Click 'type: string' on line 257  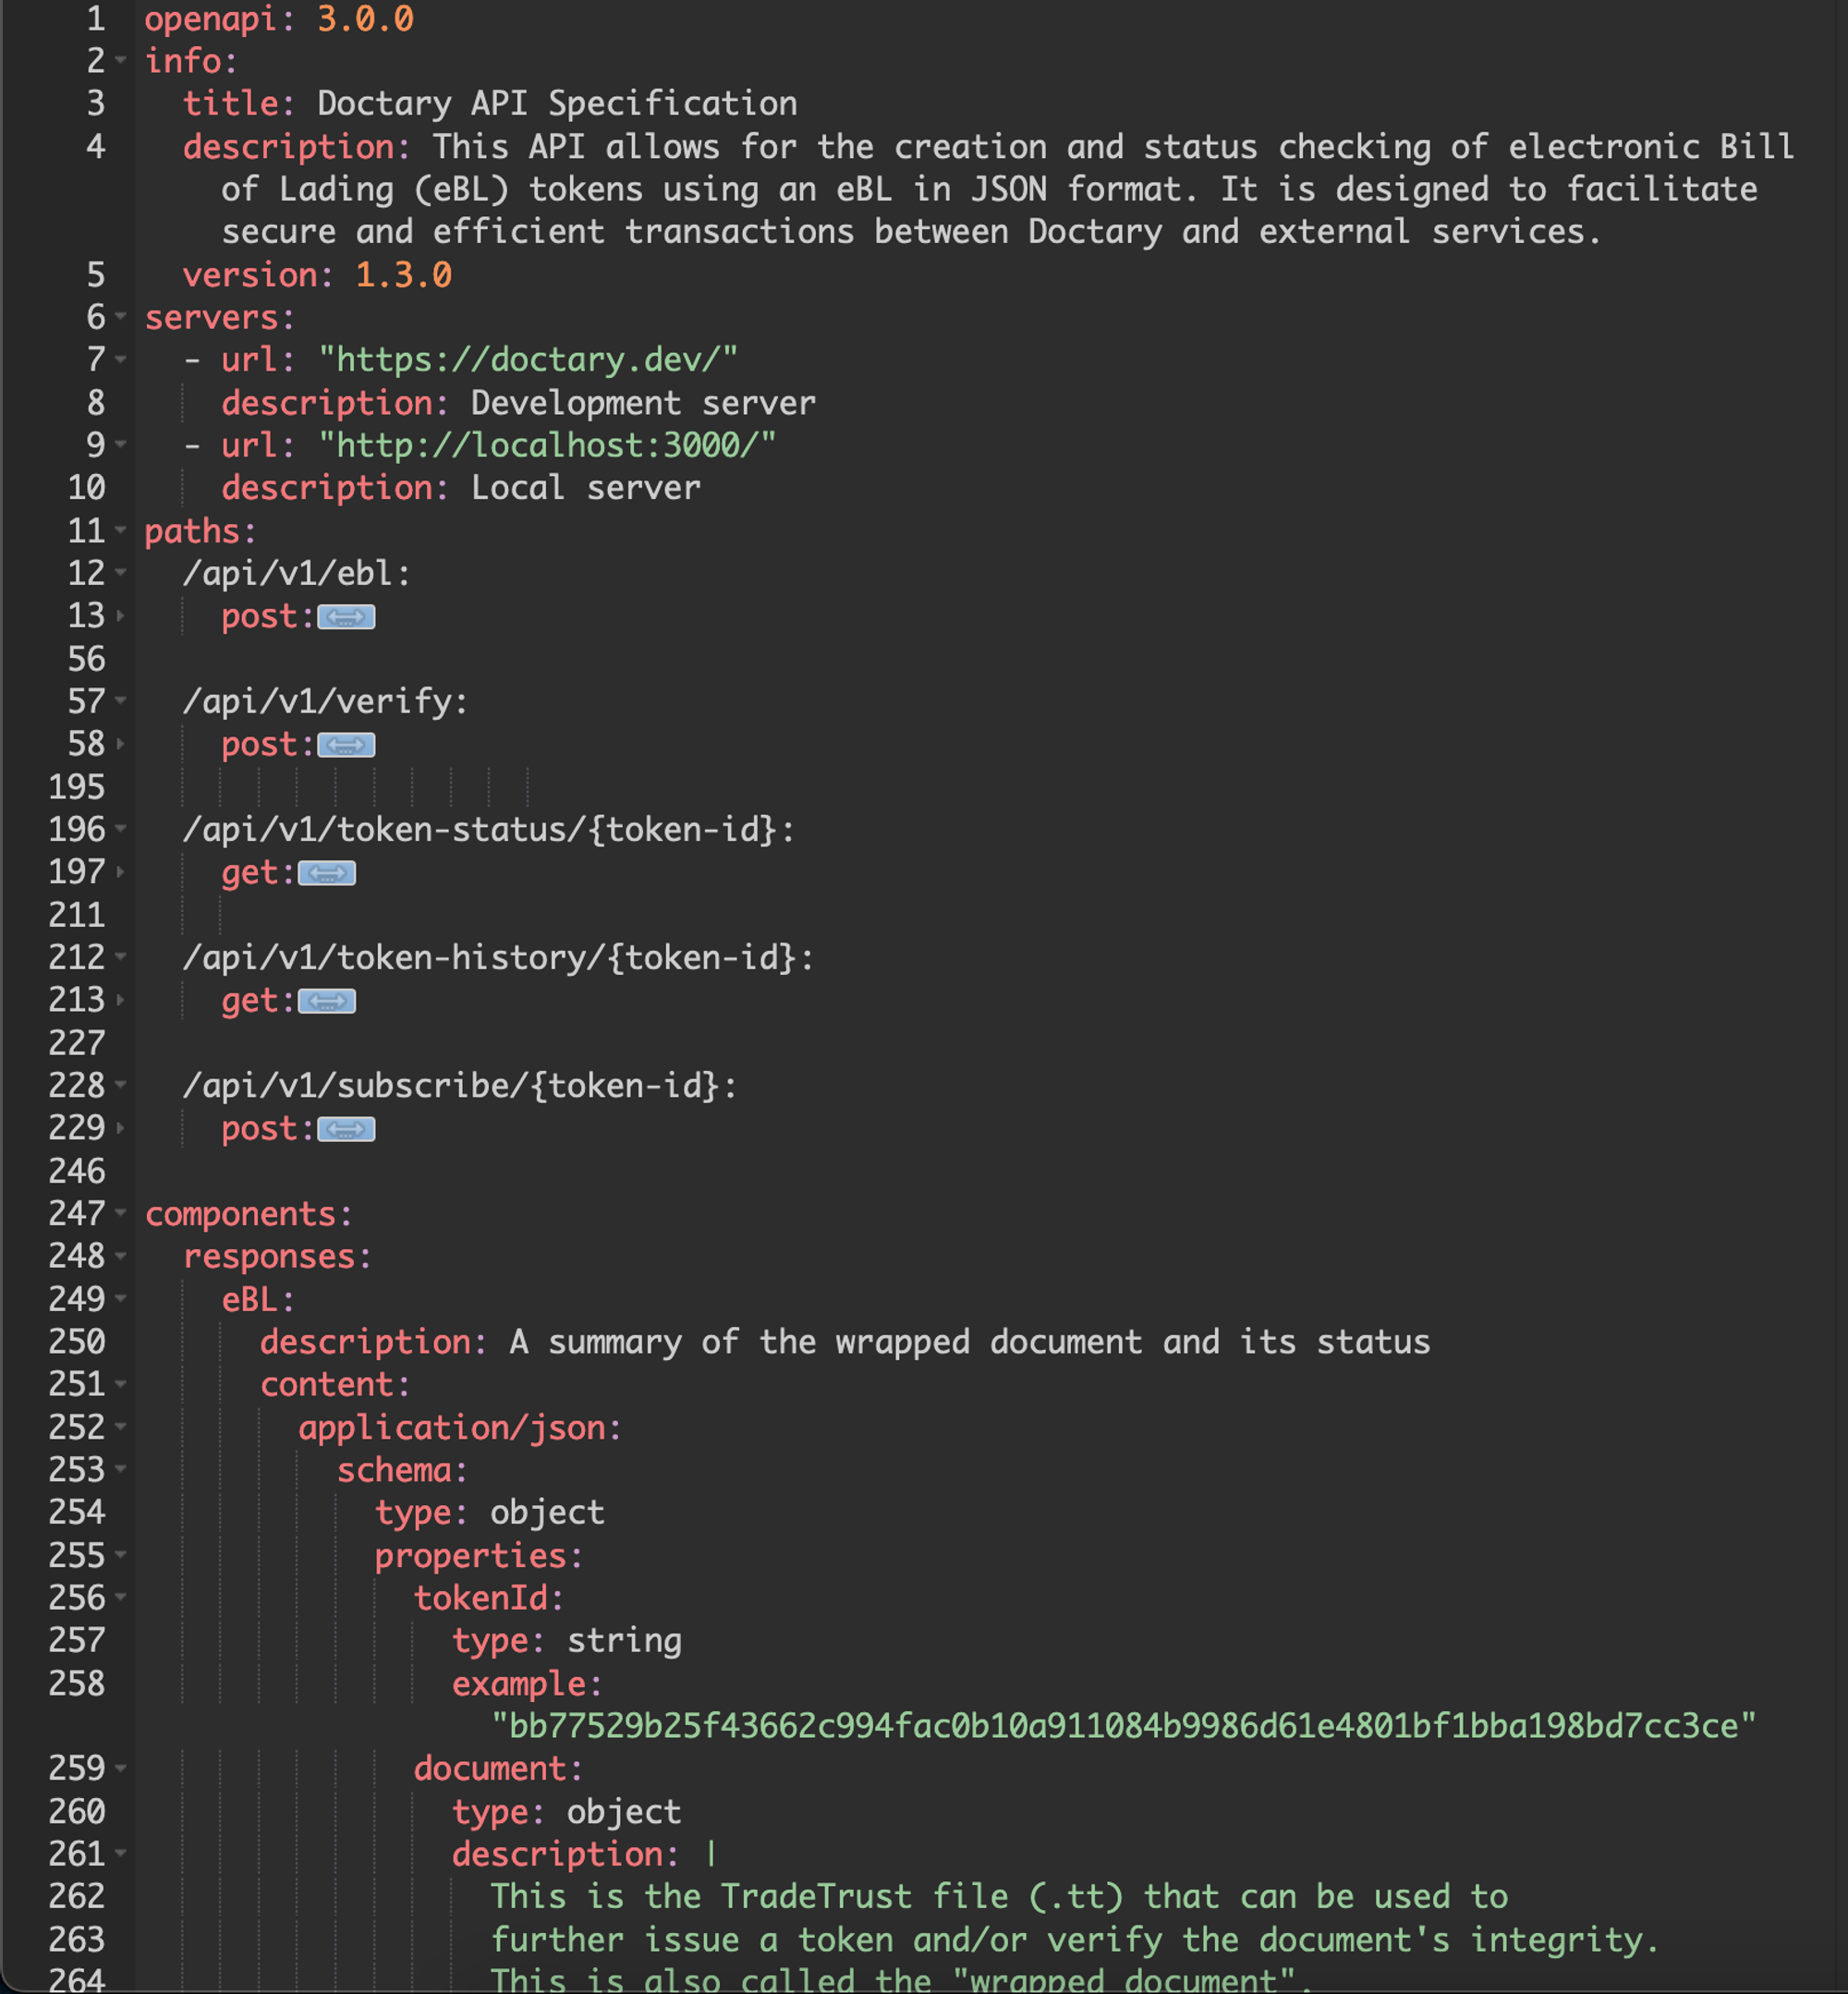tap(567, 1640)
